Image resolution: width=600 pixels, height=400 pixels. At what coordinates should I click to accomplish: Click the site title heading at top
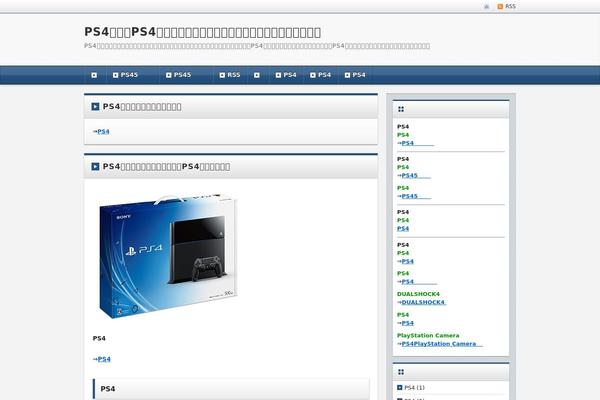[x=203, y=32]
